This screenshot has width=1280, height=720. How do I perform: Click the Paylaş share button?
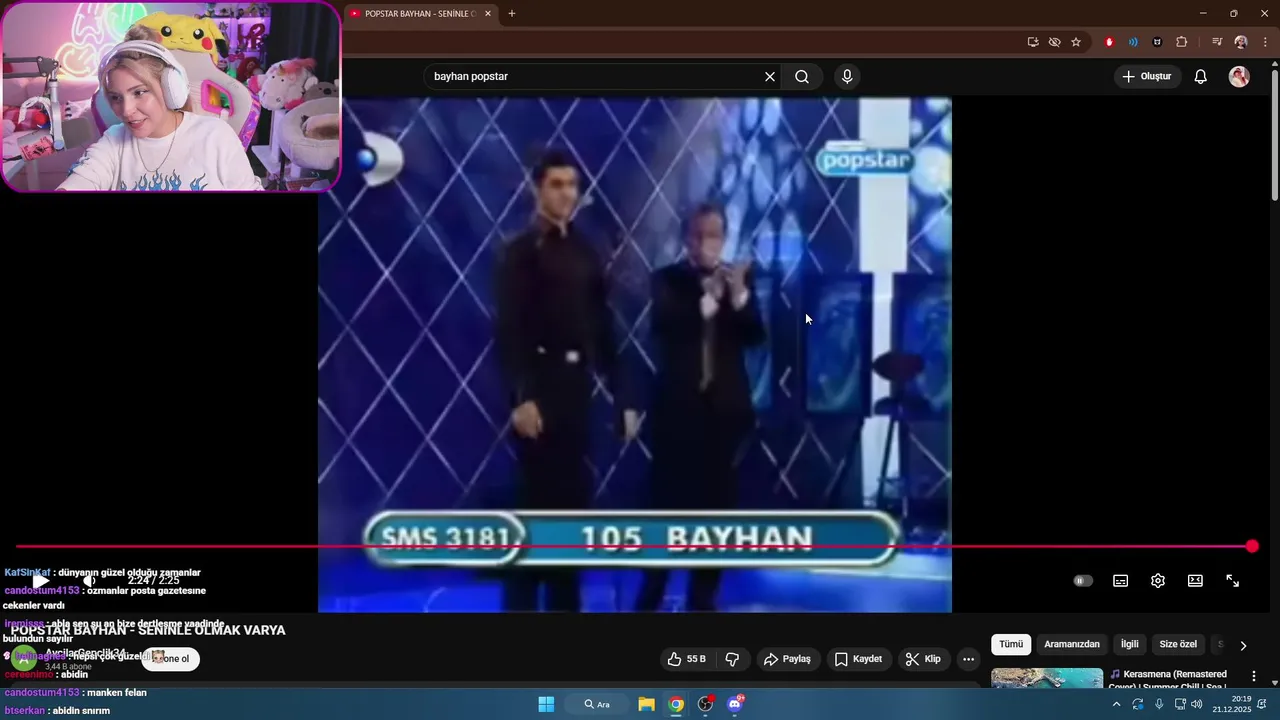(787, 659)
